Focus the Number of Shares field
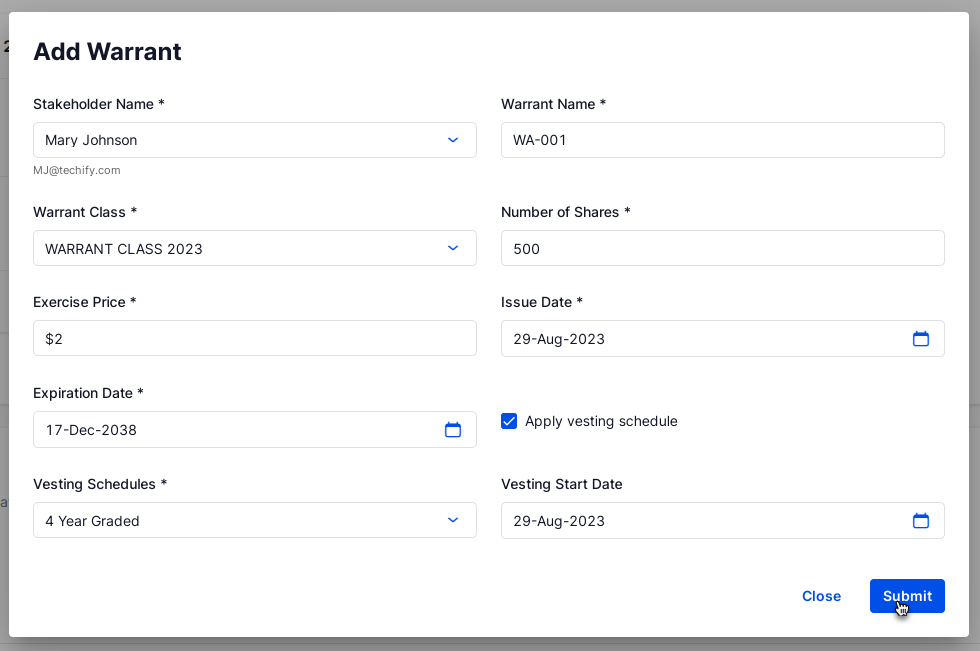This screenshot has height=651, width=980. click(x=720, y=248)
